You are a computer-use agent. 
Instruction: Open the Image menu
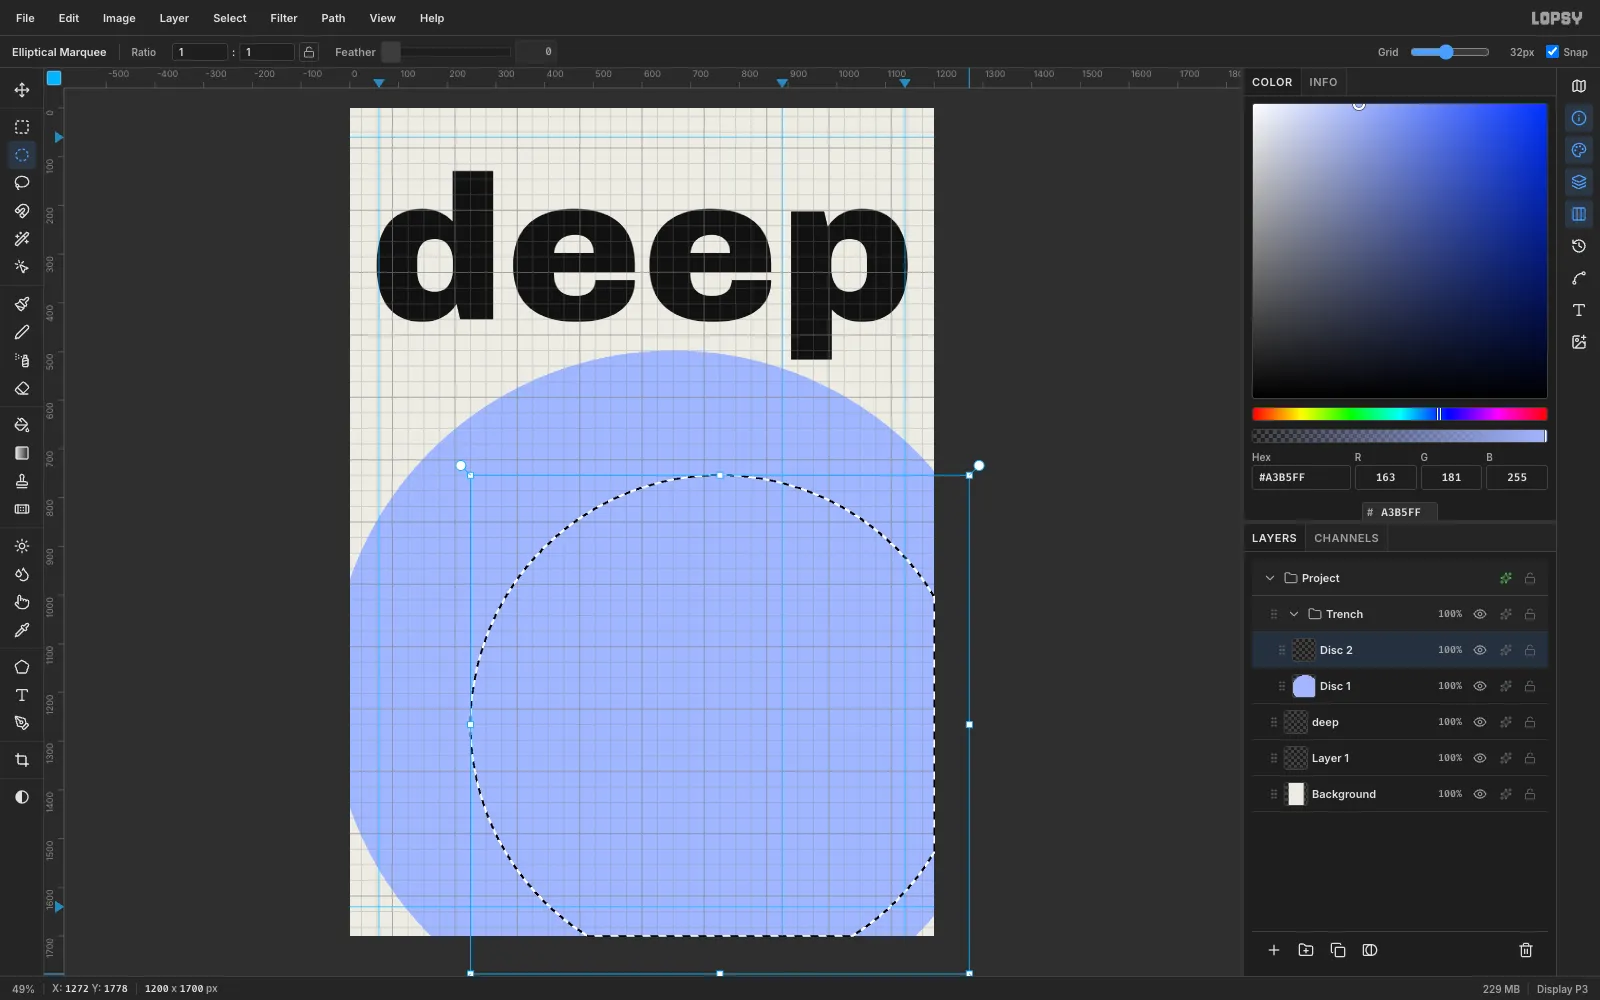click(x=119, y=18)
